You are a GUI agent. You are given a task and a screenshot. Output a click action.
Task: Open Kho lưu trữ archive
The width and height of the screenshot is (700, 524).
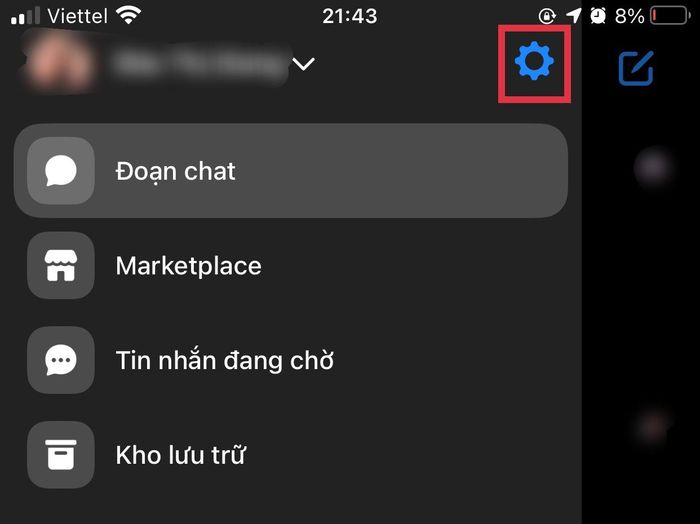click(291, 454)
